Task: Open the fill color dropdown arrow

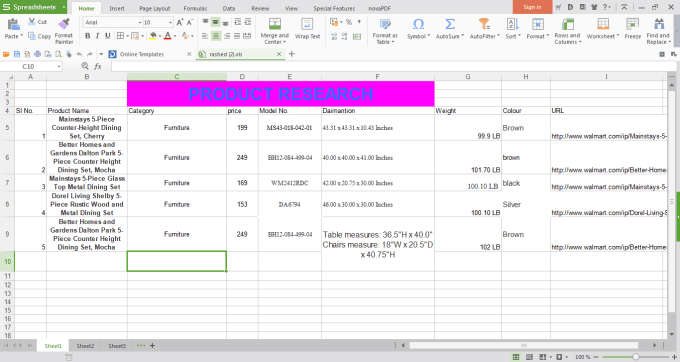Action: tap(160, 36)
